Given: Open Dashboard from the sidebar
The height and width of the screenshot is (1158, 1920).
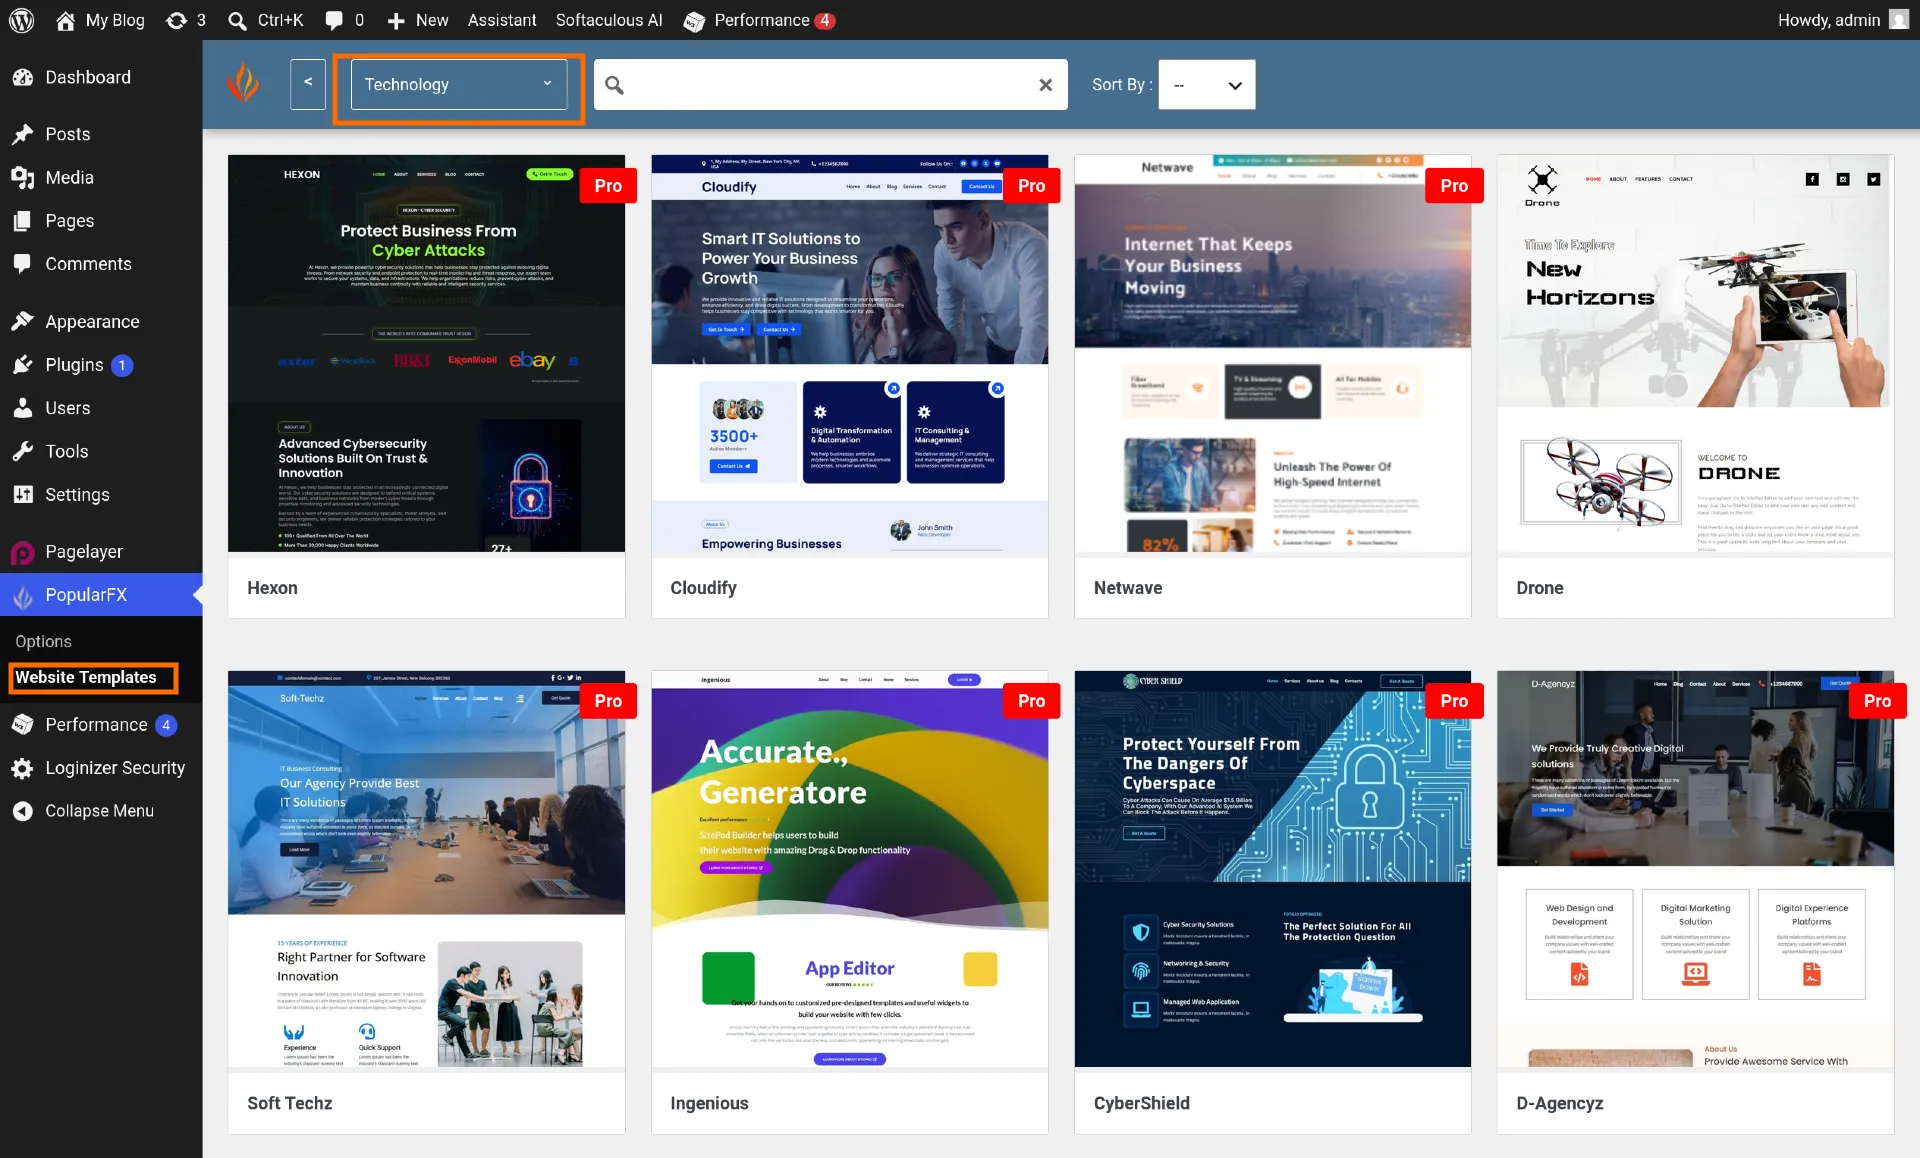Looking at the screenshot, I should pyautogui.click(x=88, y=77).
